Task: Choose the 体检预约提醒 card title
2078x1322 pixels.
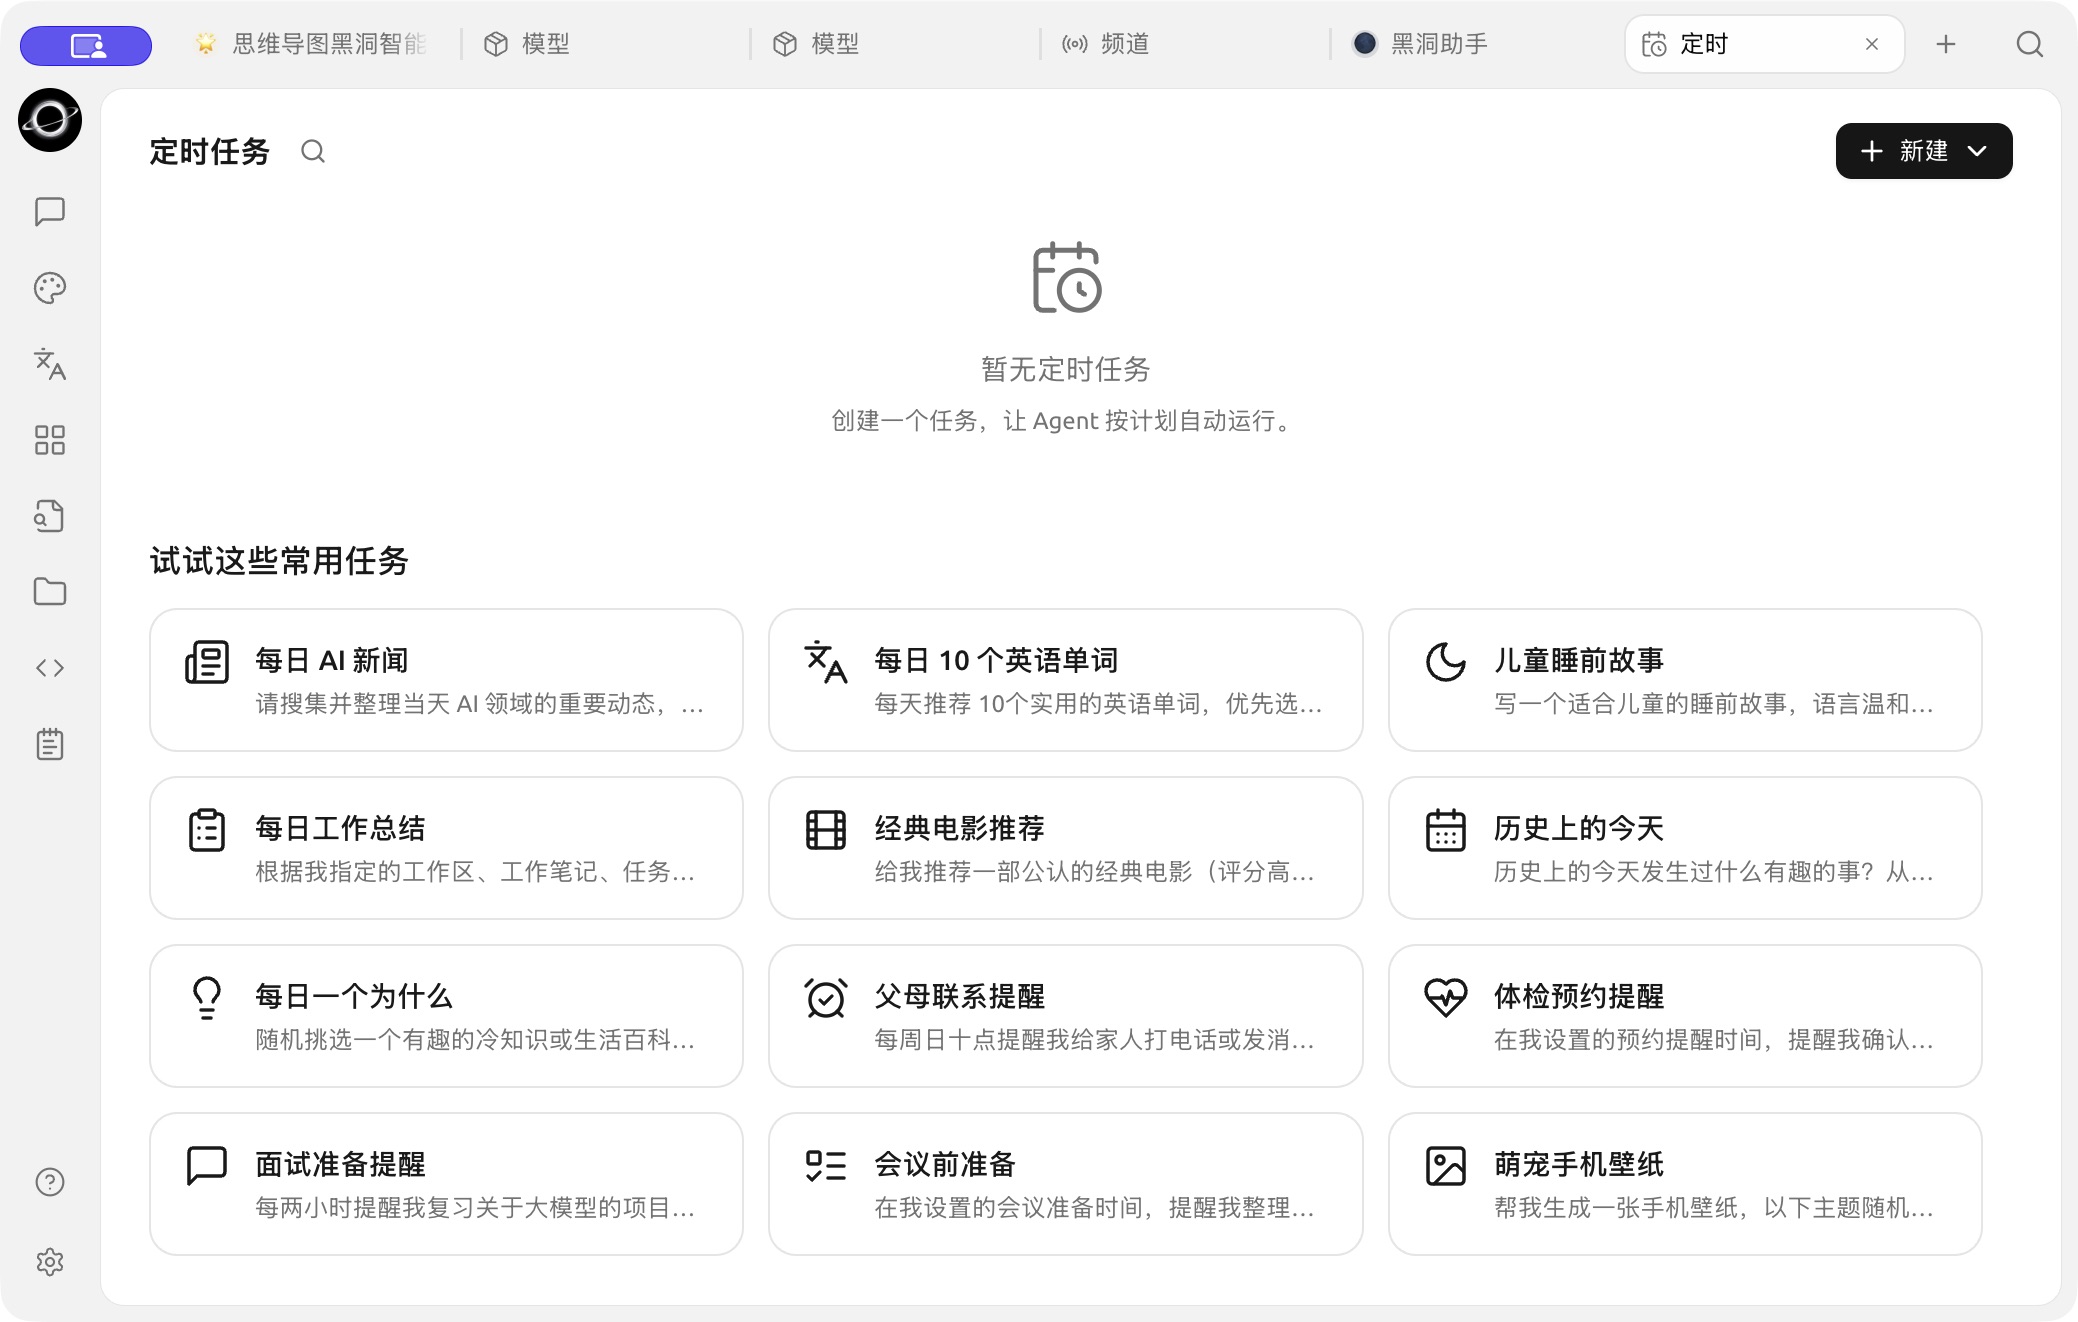Action: point(1579,996)
